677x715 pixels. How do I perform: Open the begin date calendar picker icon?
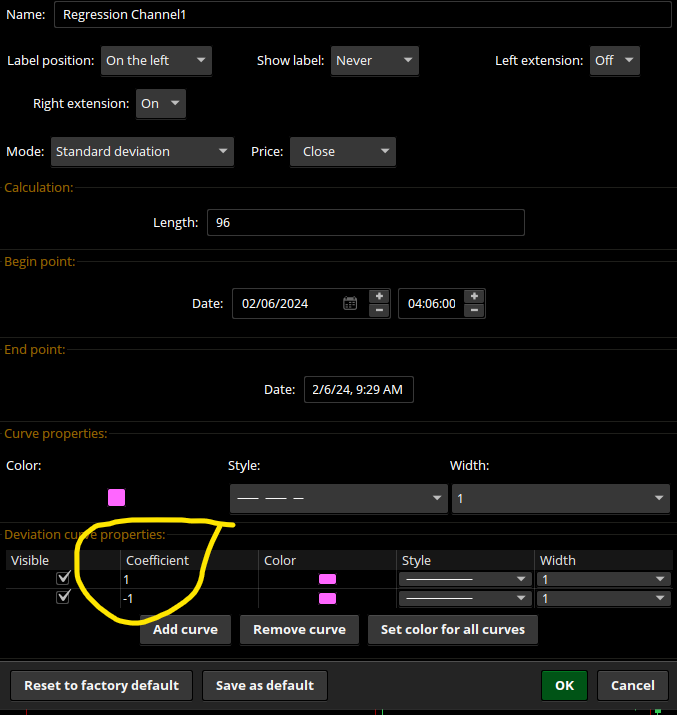coord(350,303)
